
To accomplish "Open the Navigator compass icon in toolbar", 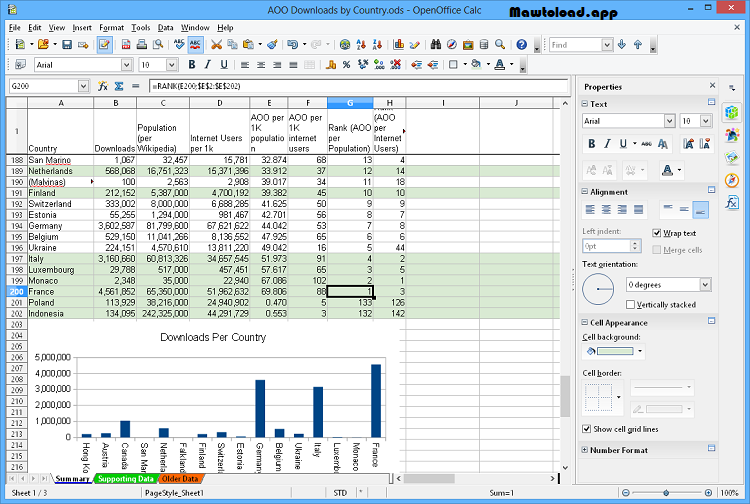I will [452, 44].
